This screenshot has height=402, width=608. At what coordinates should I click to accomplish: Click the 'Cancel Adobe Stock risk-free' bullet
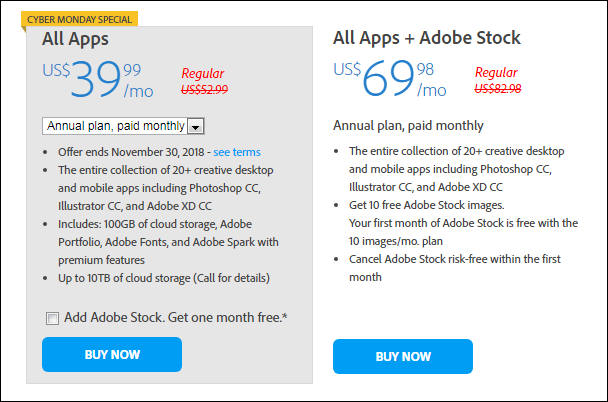454,268
